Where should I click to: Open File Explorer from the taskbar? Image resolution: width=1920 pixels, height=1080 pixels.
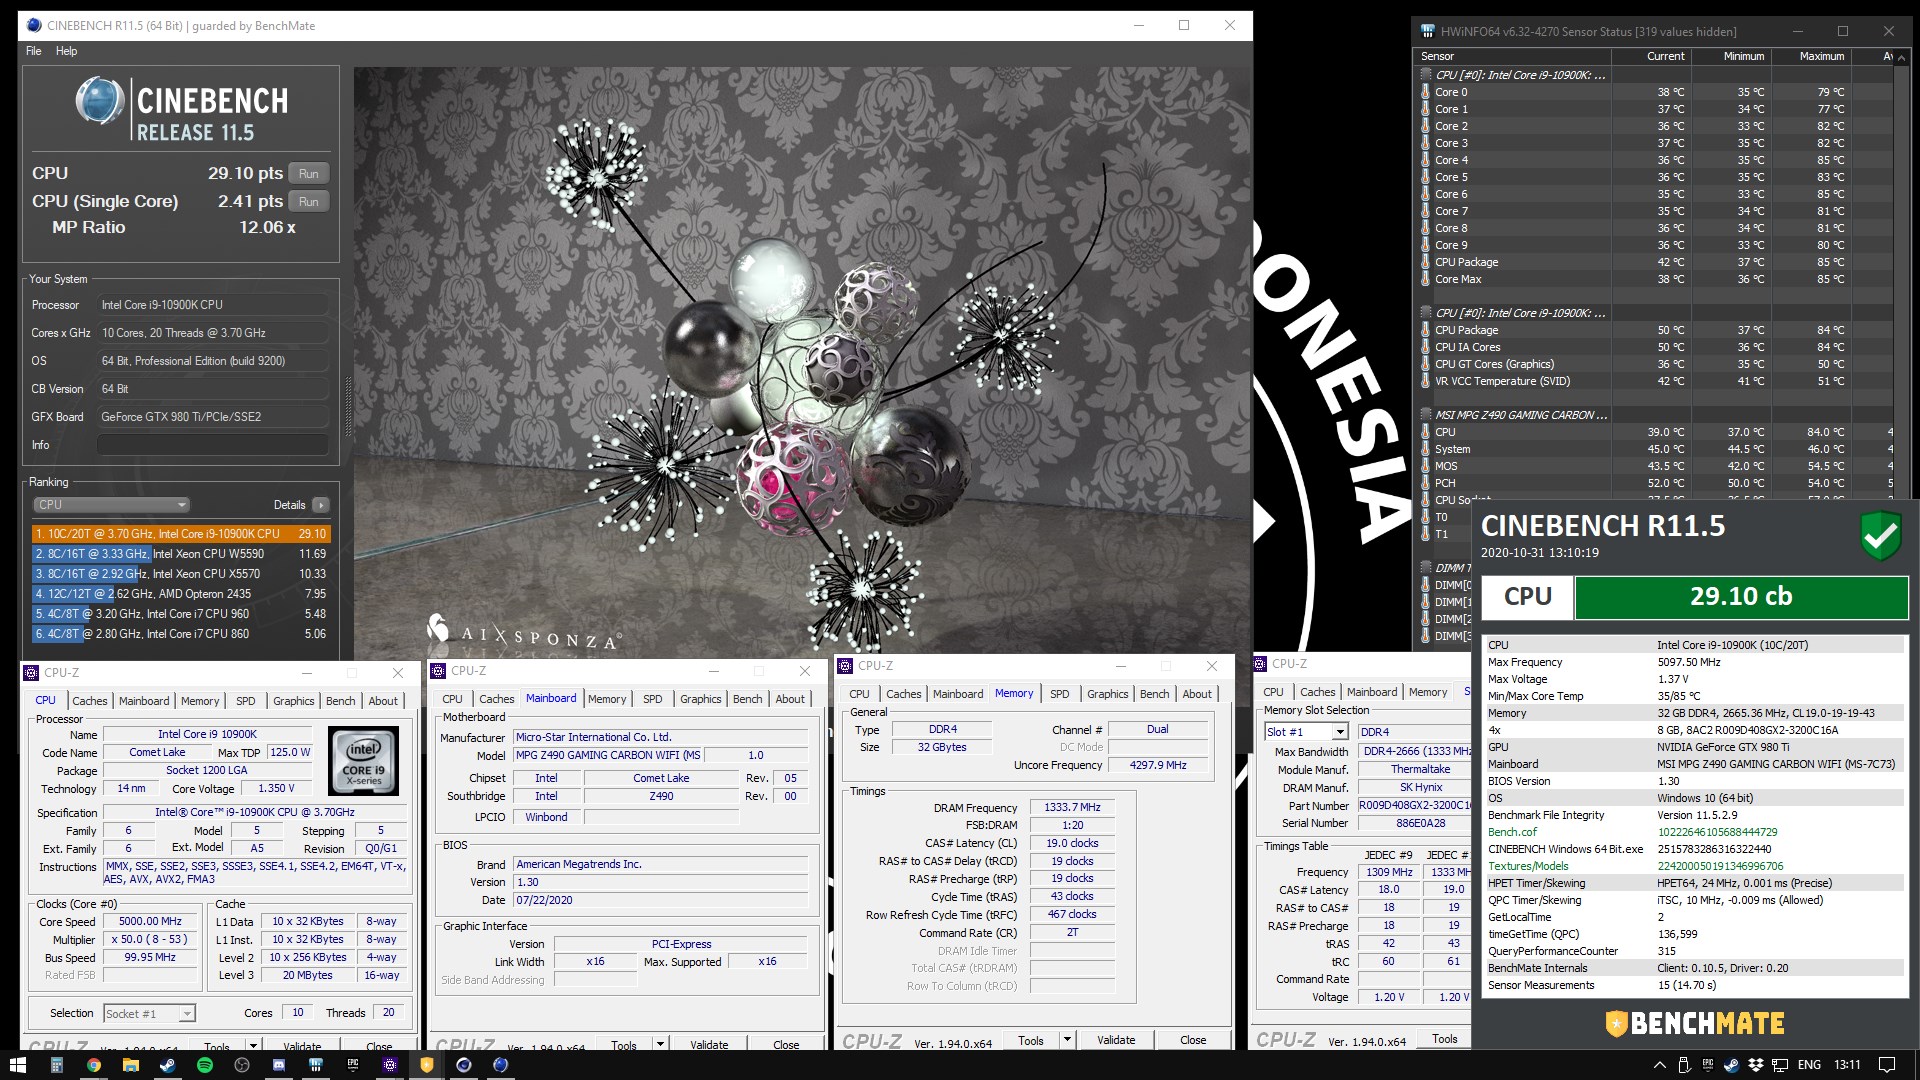pyautogui.click(x=130, y=1065)
